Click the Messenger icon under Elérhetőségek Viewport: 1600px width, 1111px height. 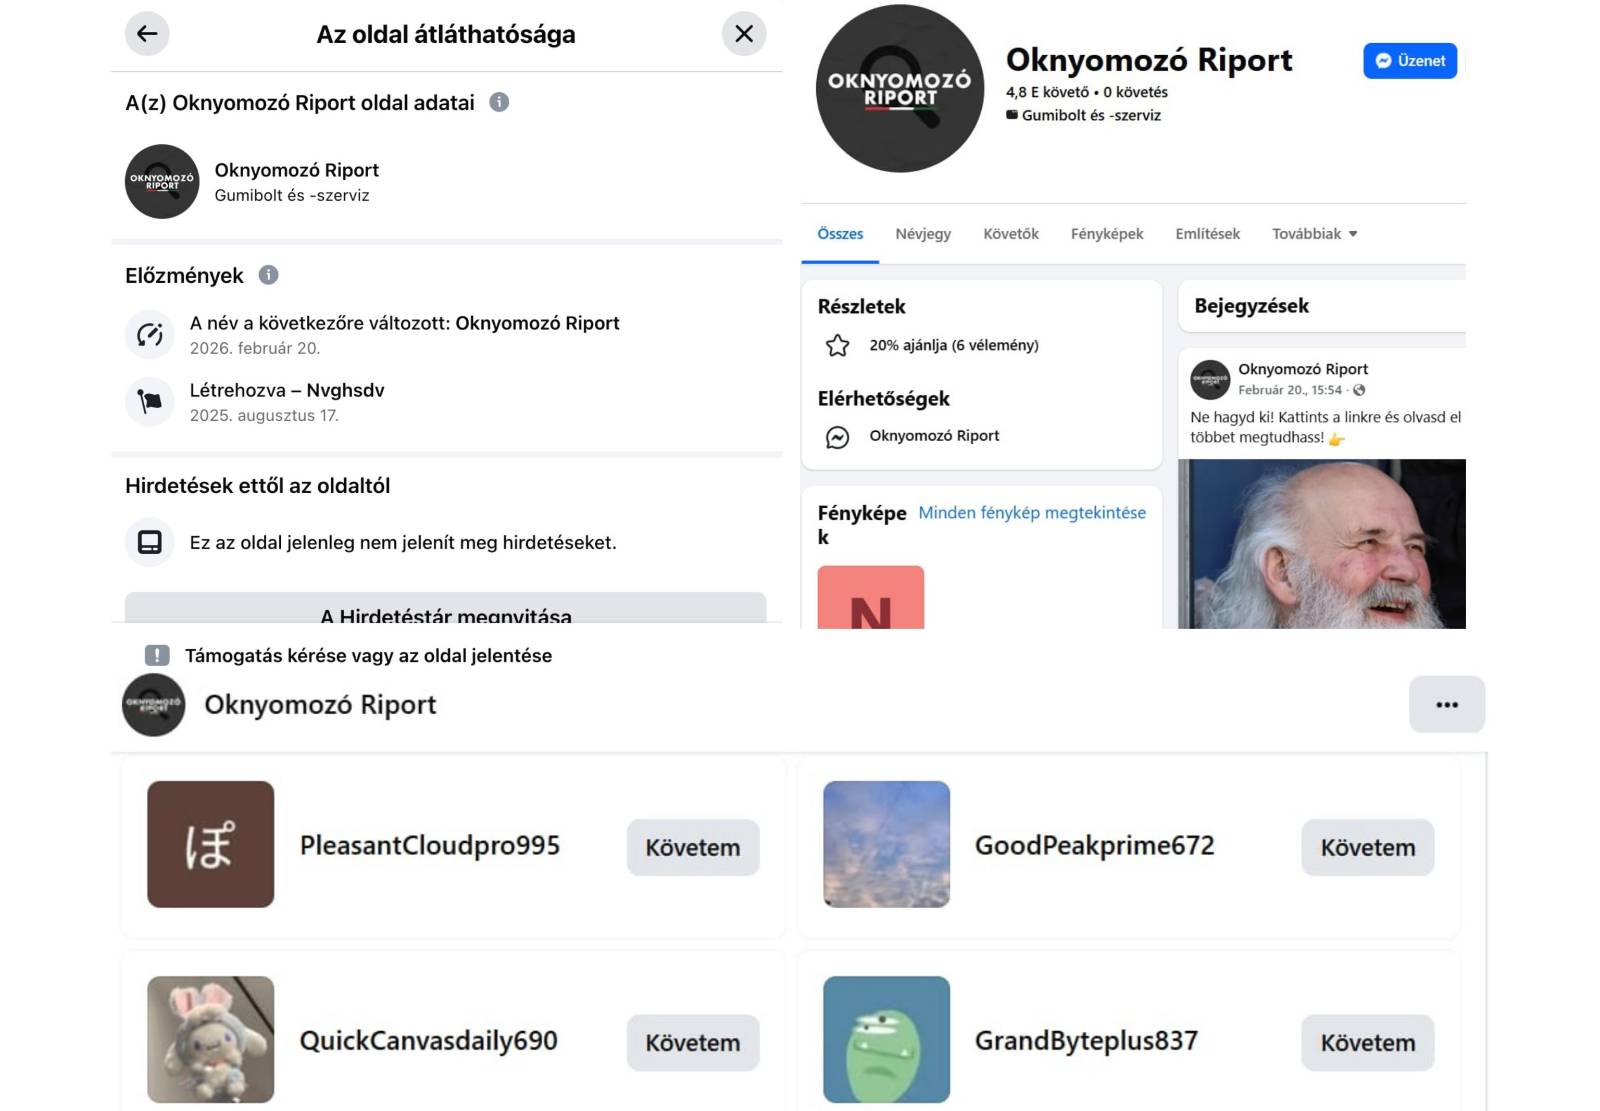pyautogui.click(x=838, y=437)
